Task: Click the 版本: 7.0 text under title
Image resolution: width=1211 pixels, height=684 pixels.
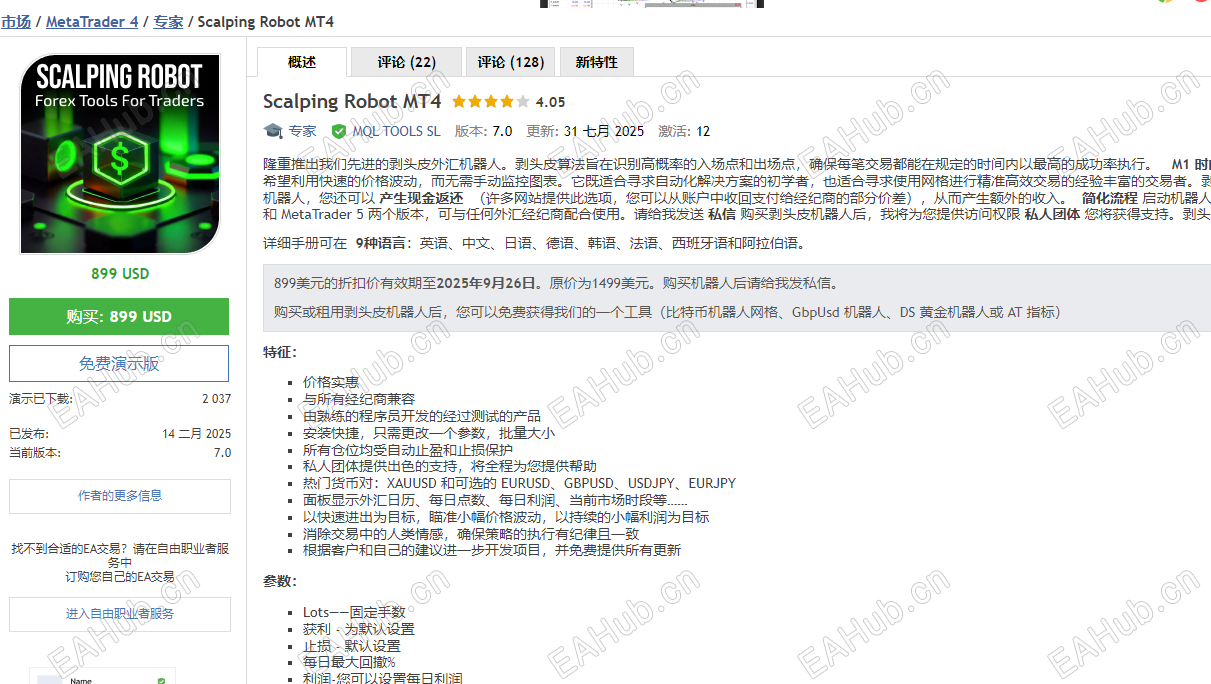Action: [x=483, y=131]
